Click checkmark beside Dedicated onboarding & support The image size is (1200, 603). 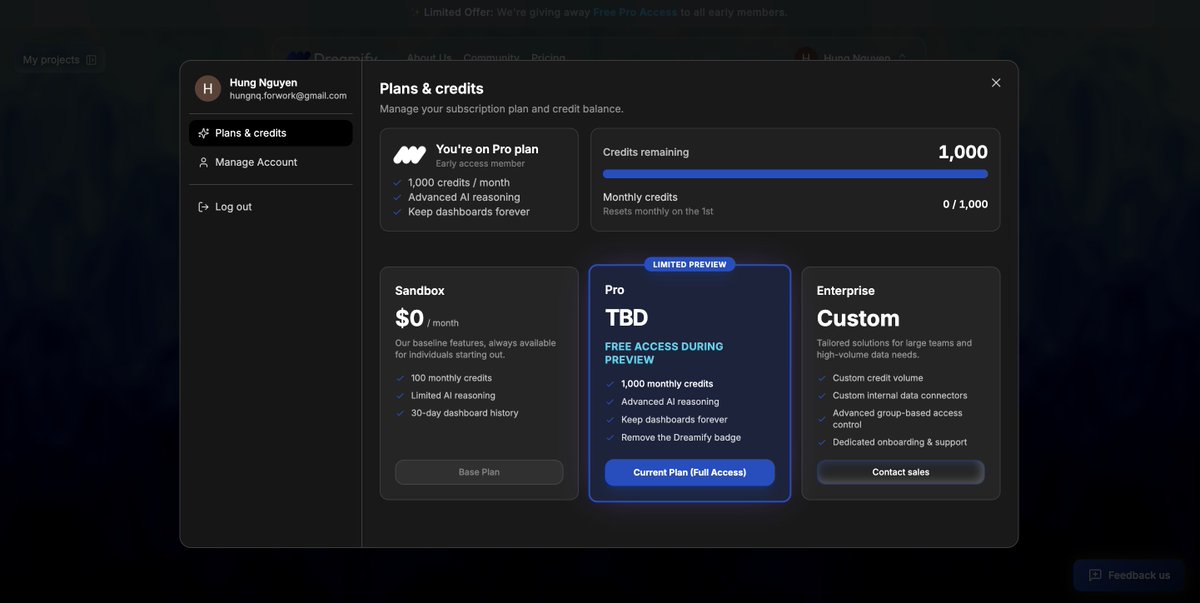point(822,442)
